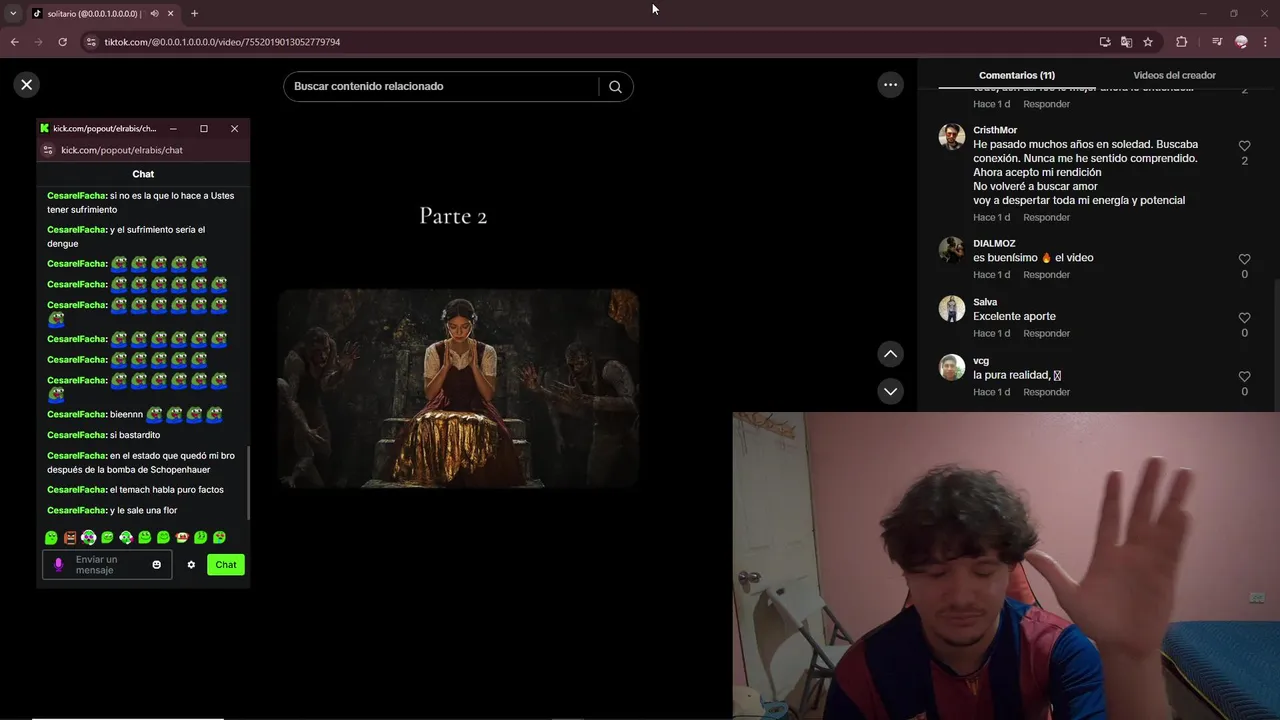Click the Kick popout URL kick.com/popout/elrabis/chat
Image resolution: width=1280 pixels, height=720 pixels.
coord(122,150)
